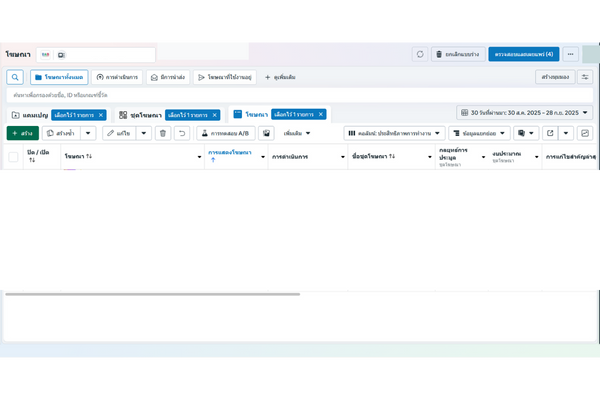Viewport: 600px width, 400px height.
Task: Open the dropdown arrow next to แก้ไข
Action: [143, 133]
